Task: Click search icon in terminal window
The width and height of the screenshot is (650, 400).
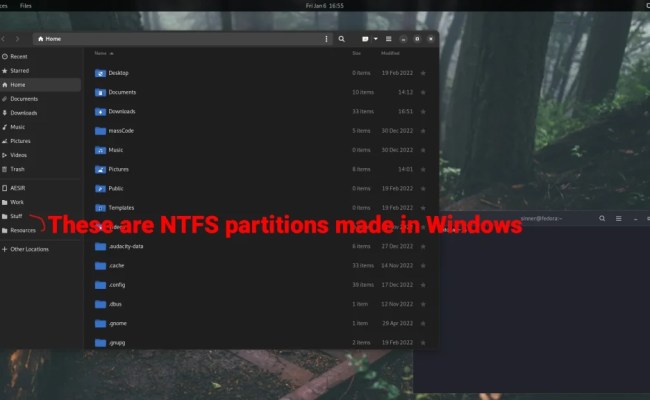Action: click(x=602, y=218)
